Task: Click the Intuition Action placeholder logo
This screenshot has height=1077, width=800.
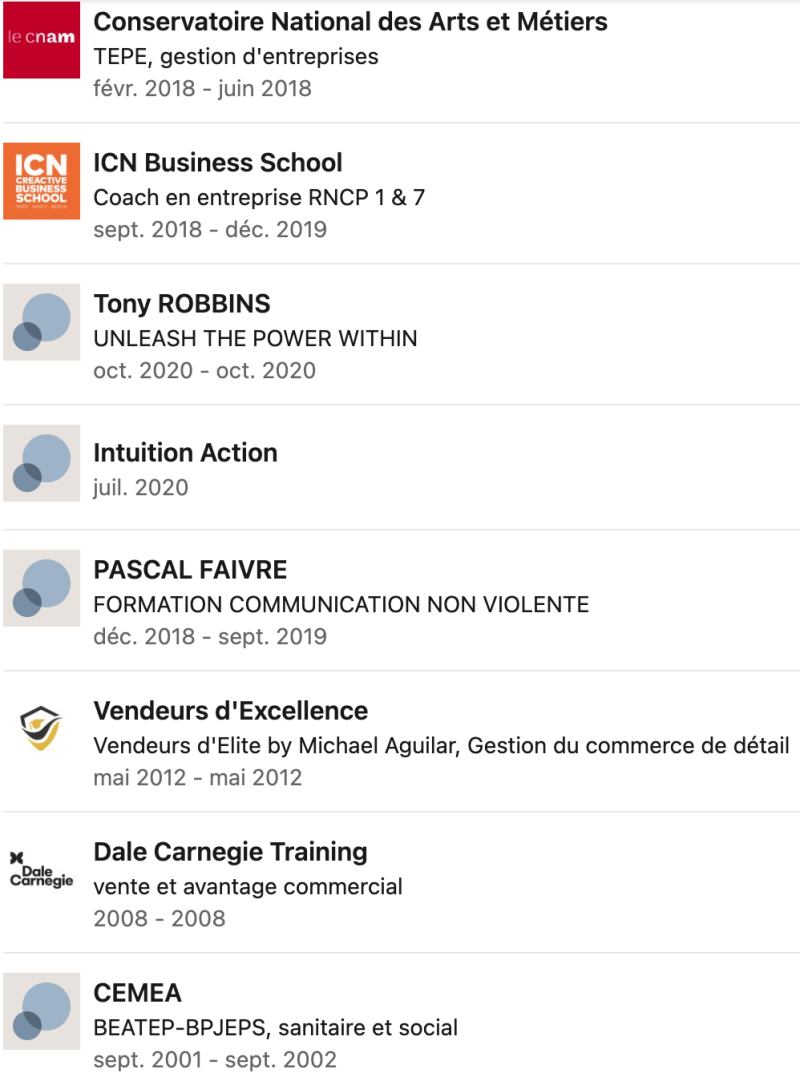Action: click(x=41, y=463)
